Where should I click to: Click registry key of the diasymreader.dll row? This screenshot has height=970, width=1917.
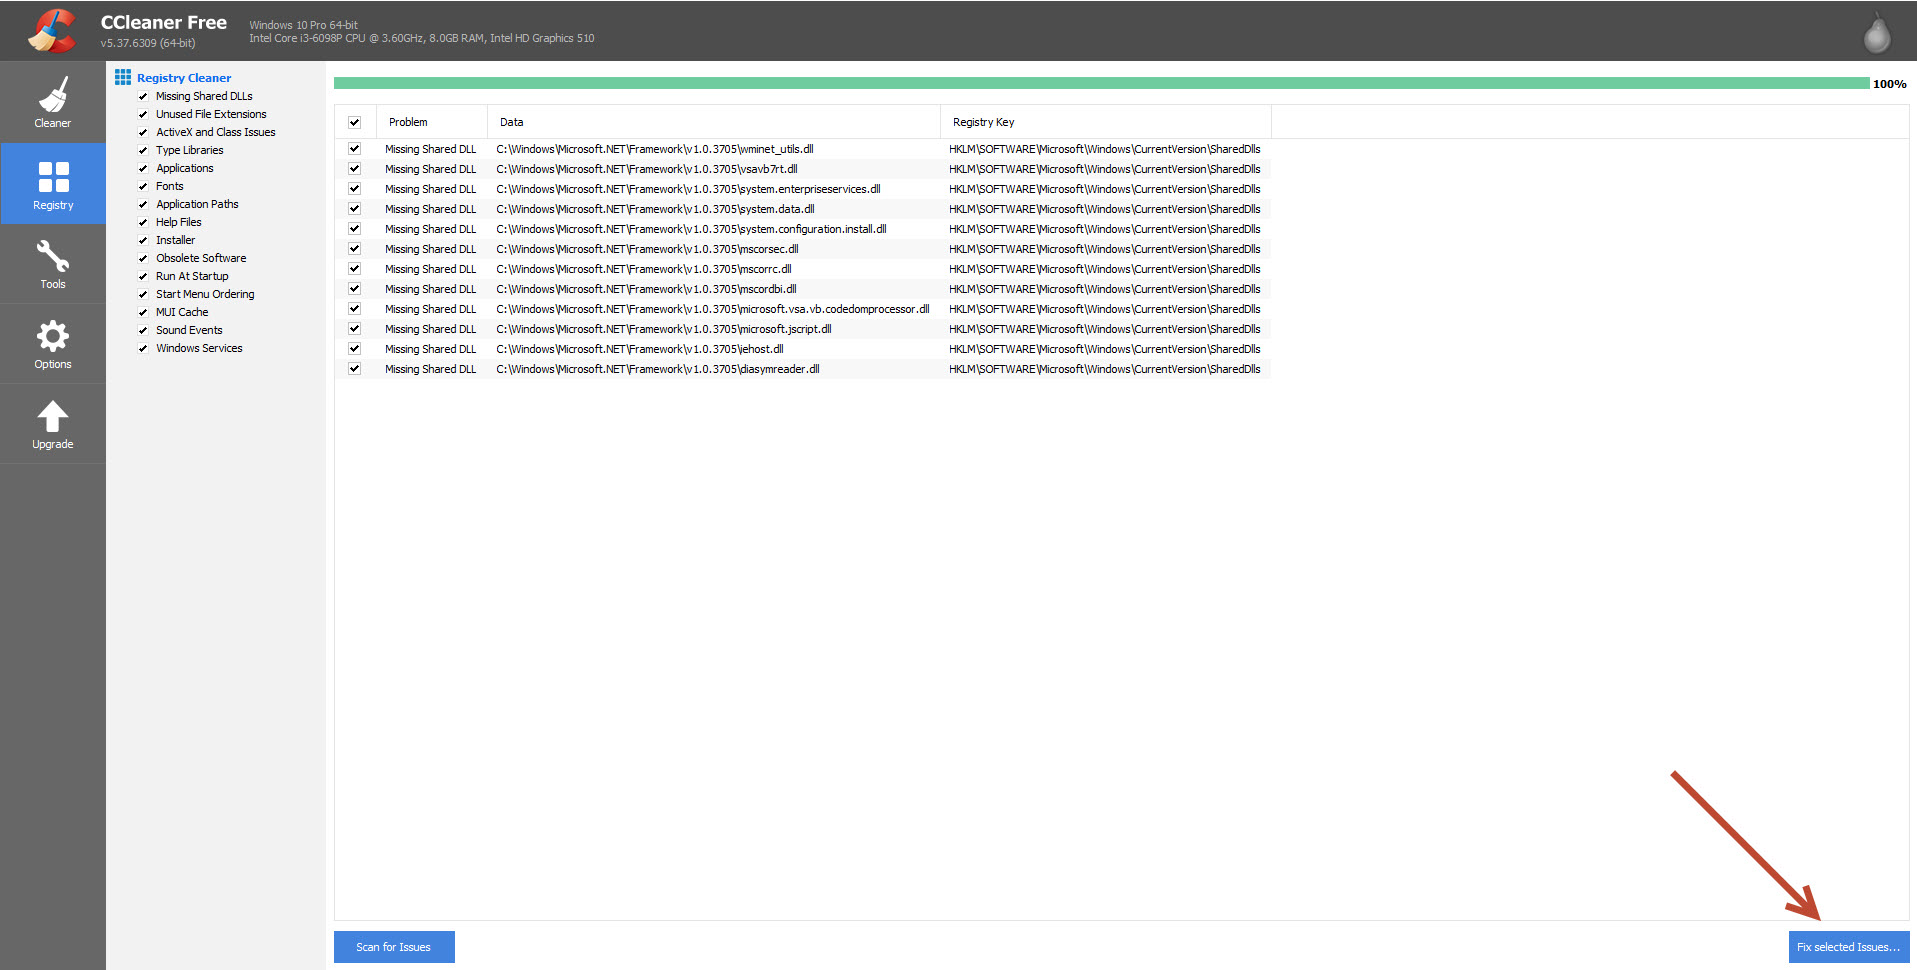pyautogui.click(x=1105, y=369)
